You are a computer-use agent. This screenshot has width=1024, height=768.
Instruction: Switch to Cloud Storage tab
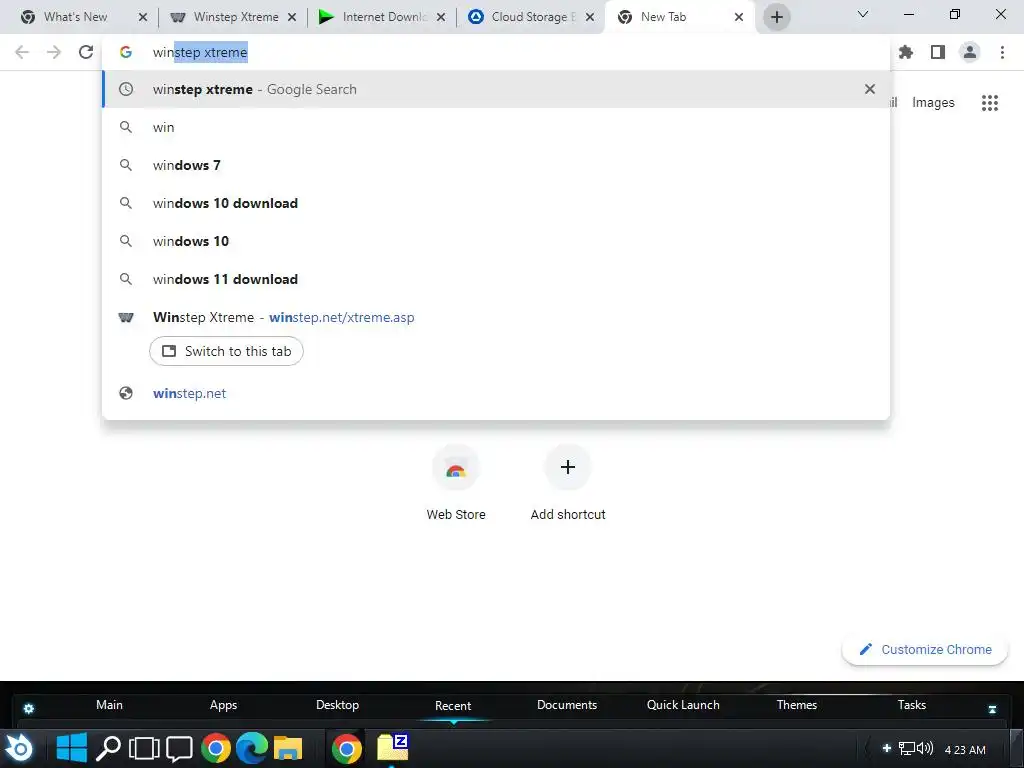(x=533, y=17)
